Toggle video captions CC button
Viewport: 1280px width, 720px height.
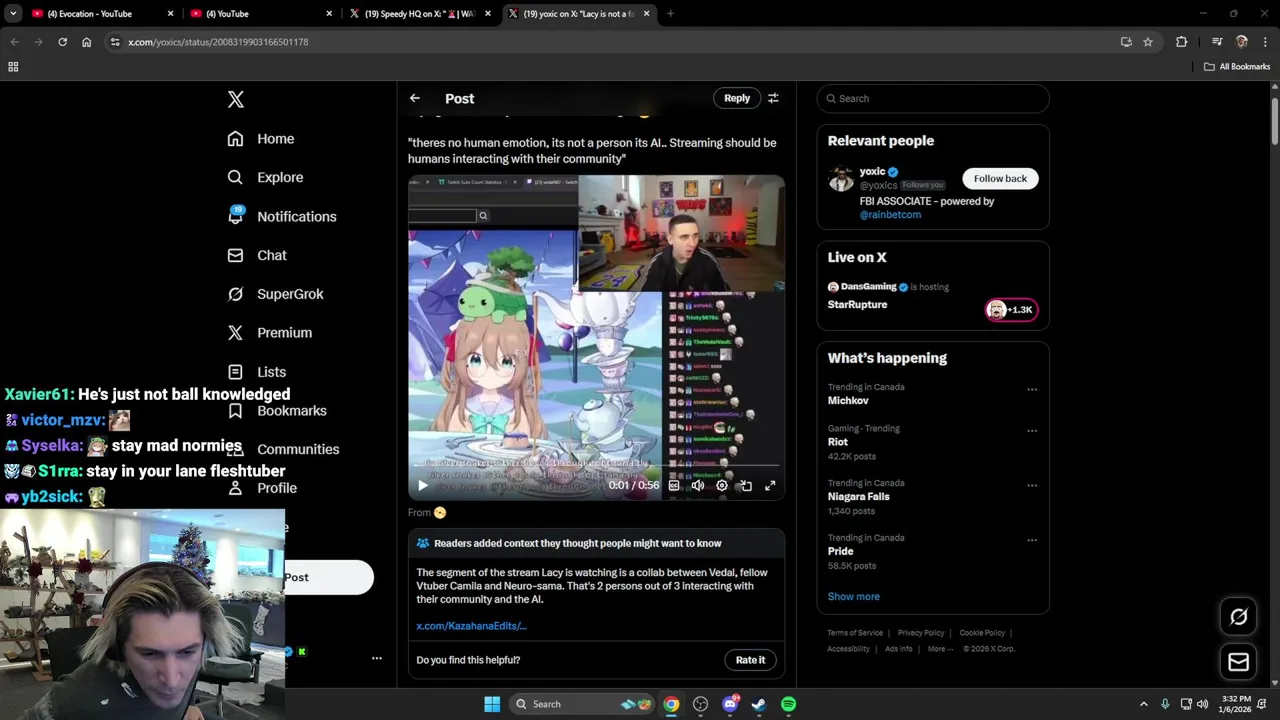674,486
